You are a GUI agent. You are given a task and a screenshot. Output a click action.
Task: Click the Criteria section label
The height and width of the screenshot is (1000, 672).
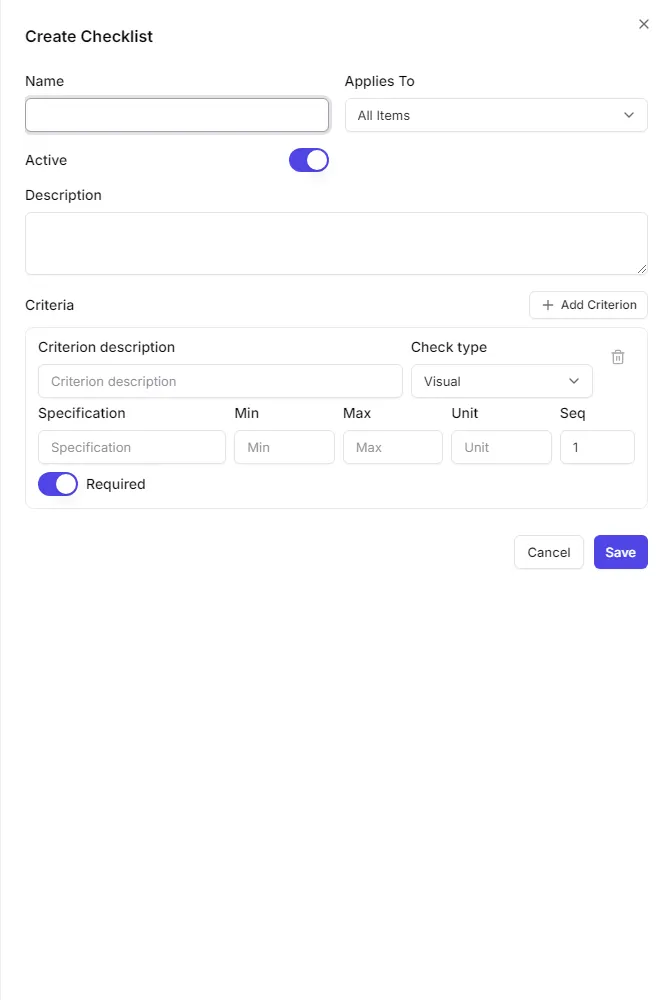coord(50,305)
